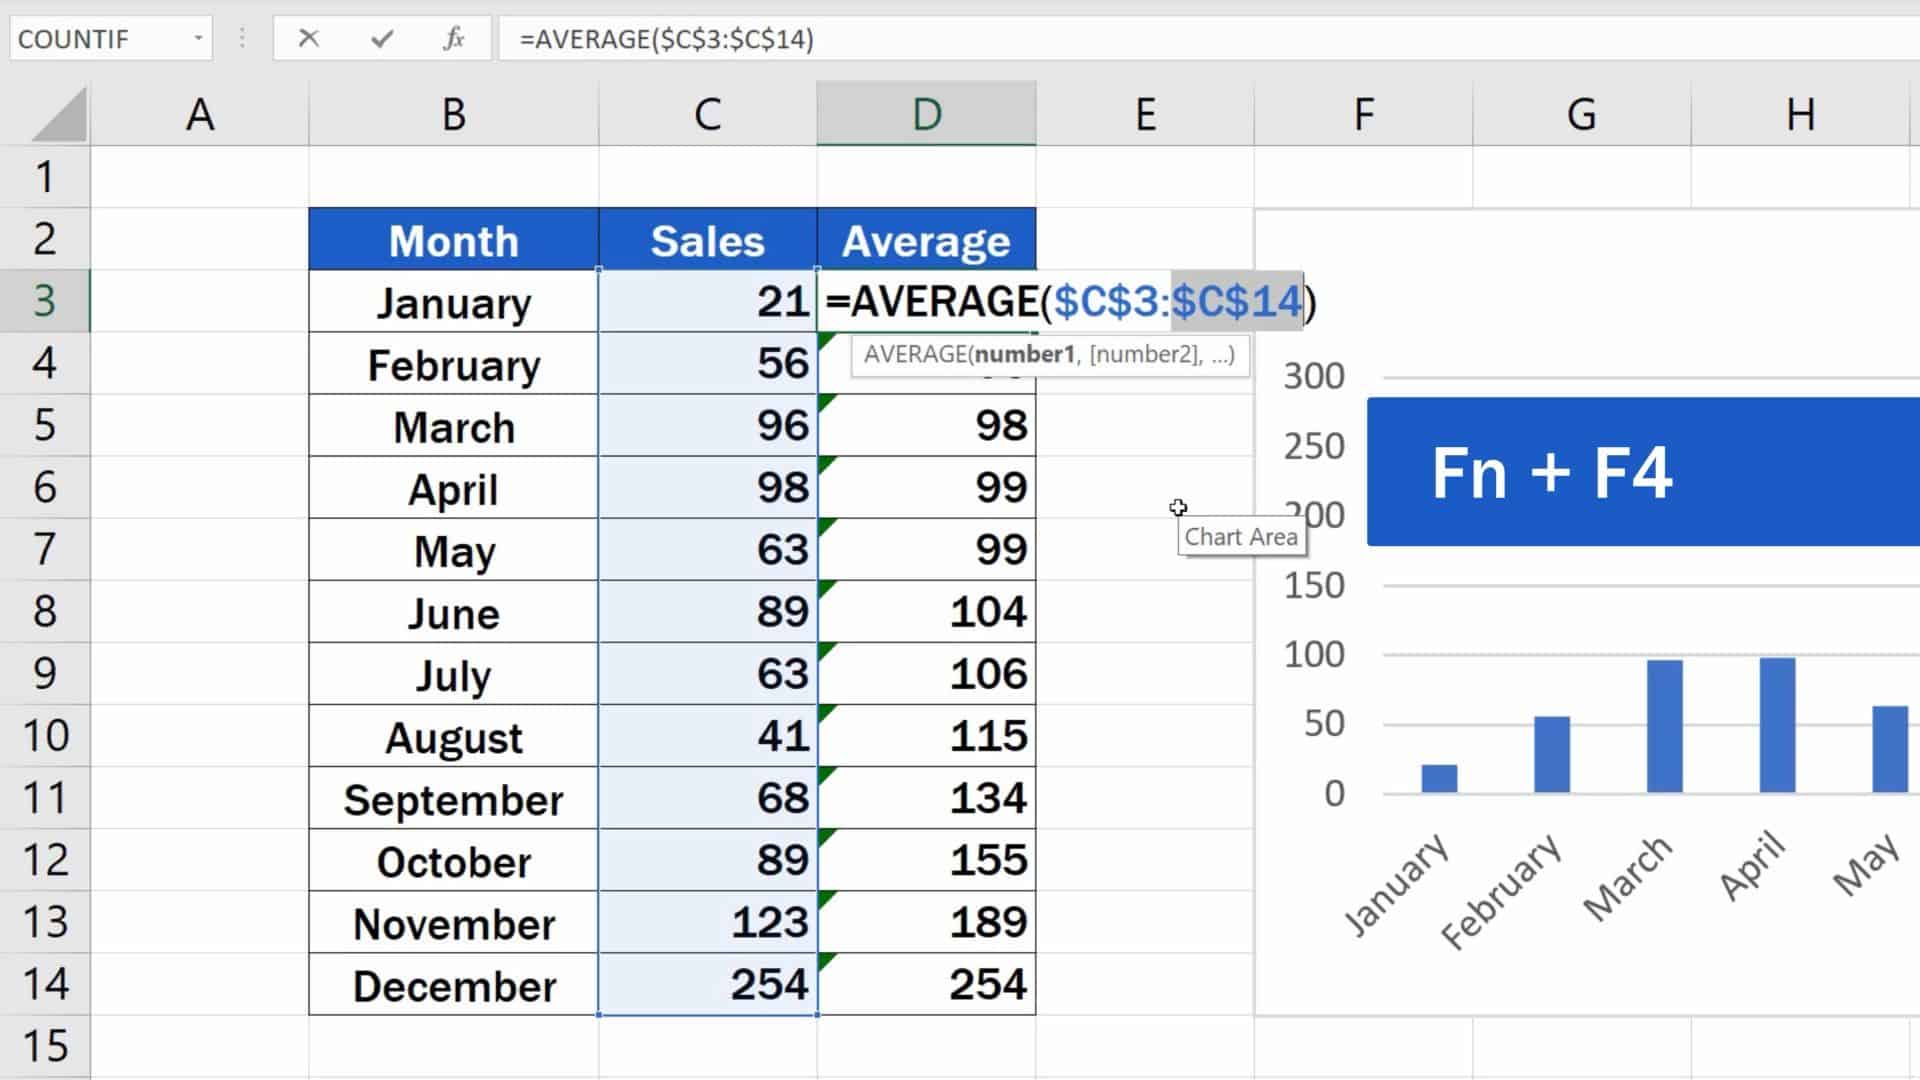This screenshot has height=1080, width=1920.
Task: Click the Month header cell
Action: [x=454, y=240]
